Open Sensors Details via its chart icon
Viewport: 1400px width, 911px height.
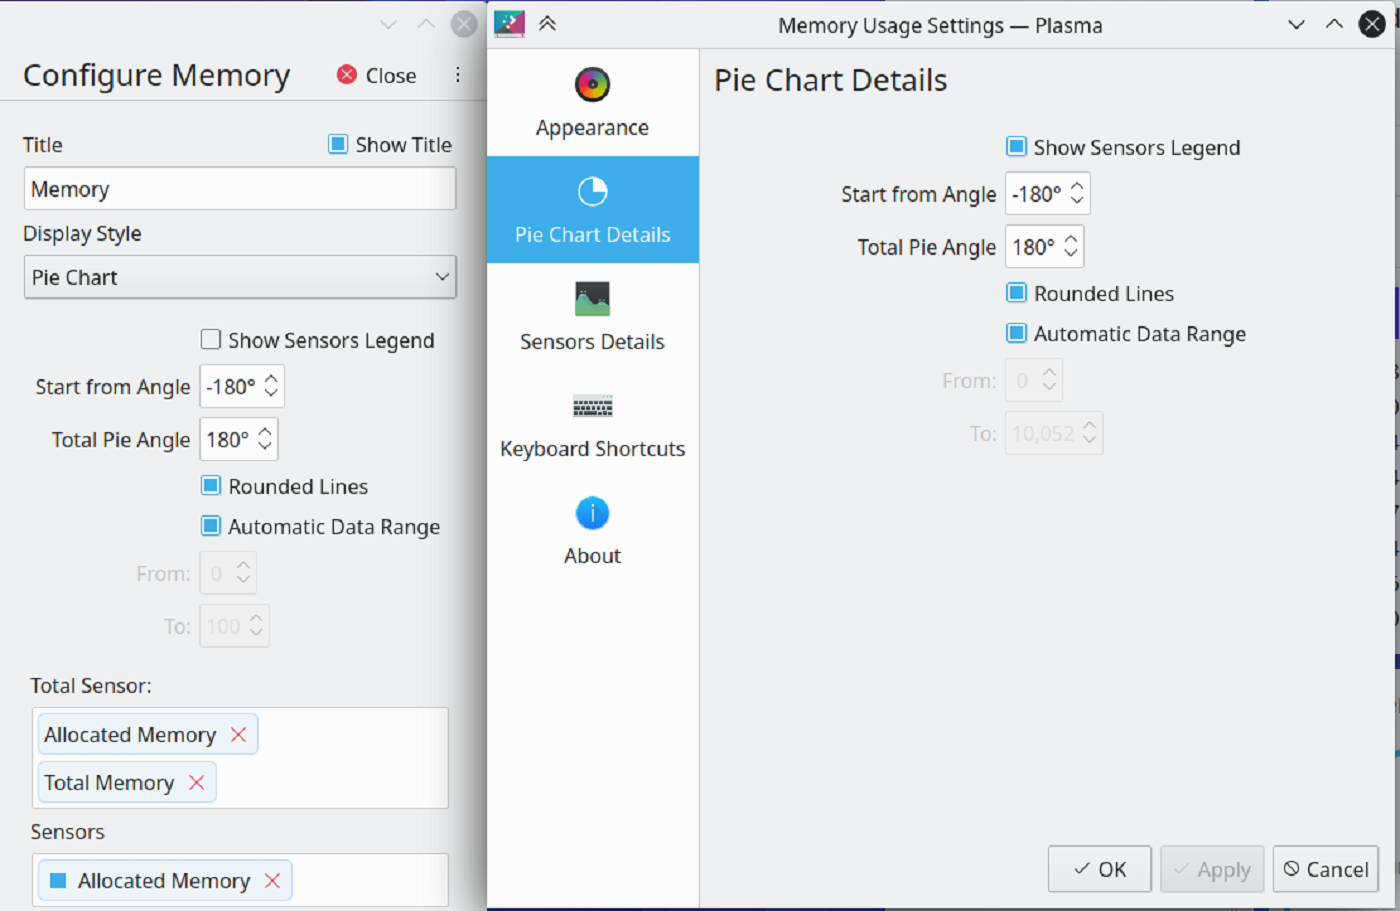point(592,298)
